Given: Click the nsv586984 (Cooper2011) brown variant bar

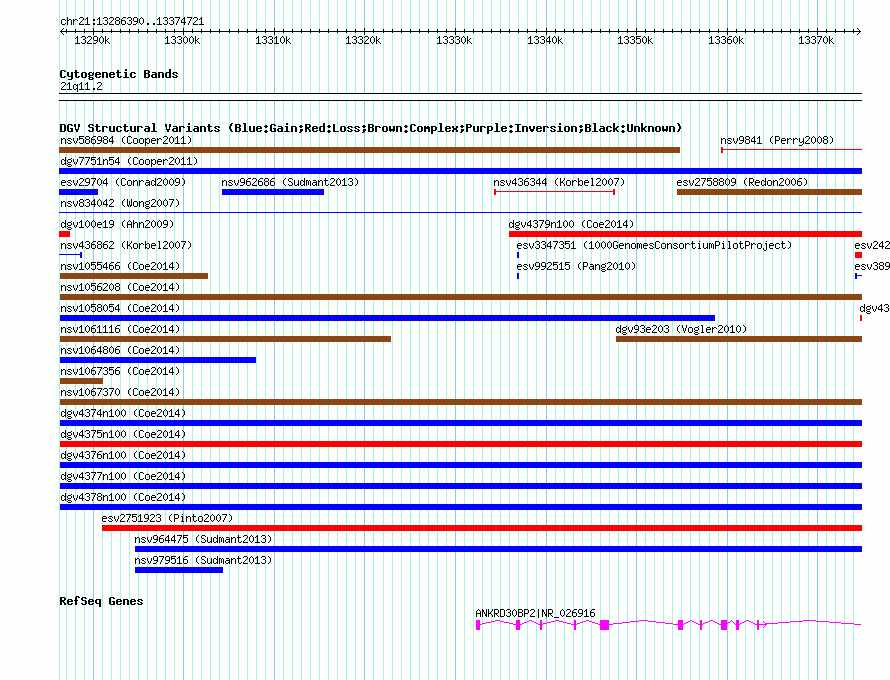Looking at the screenshot, I should (x=370, y=150).
